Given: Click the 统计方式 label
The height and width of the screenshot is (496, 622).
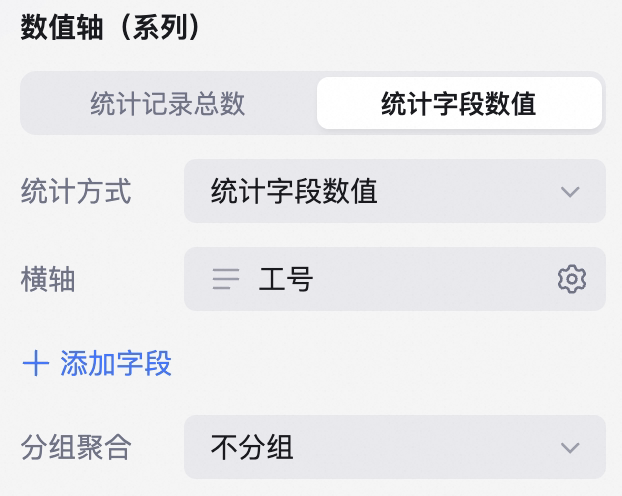Looking at the screenshot, I should click(76, 191).
